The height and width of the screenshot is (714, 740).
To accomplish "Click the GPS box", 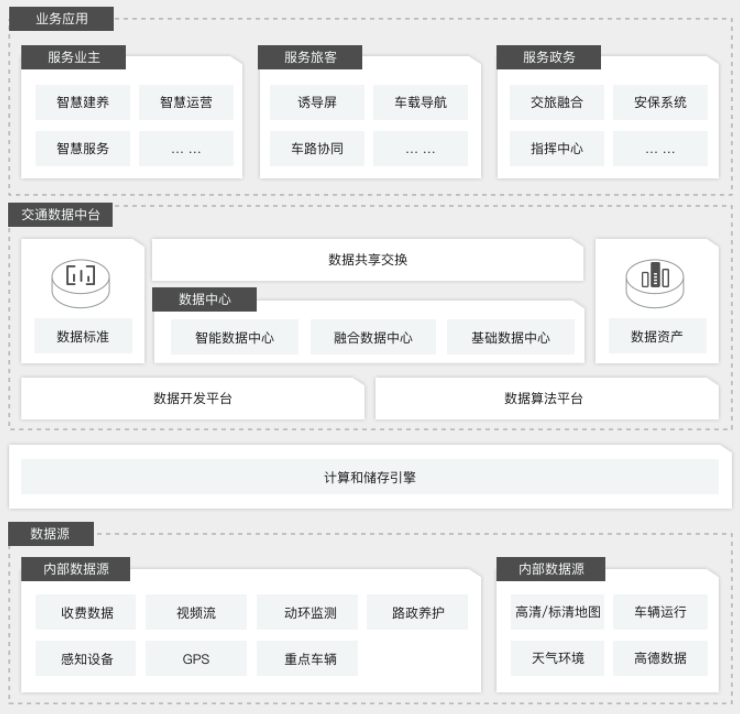I will pos(196,658).
